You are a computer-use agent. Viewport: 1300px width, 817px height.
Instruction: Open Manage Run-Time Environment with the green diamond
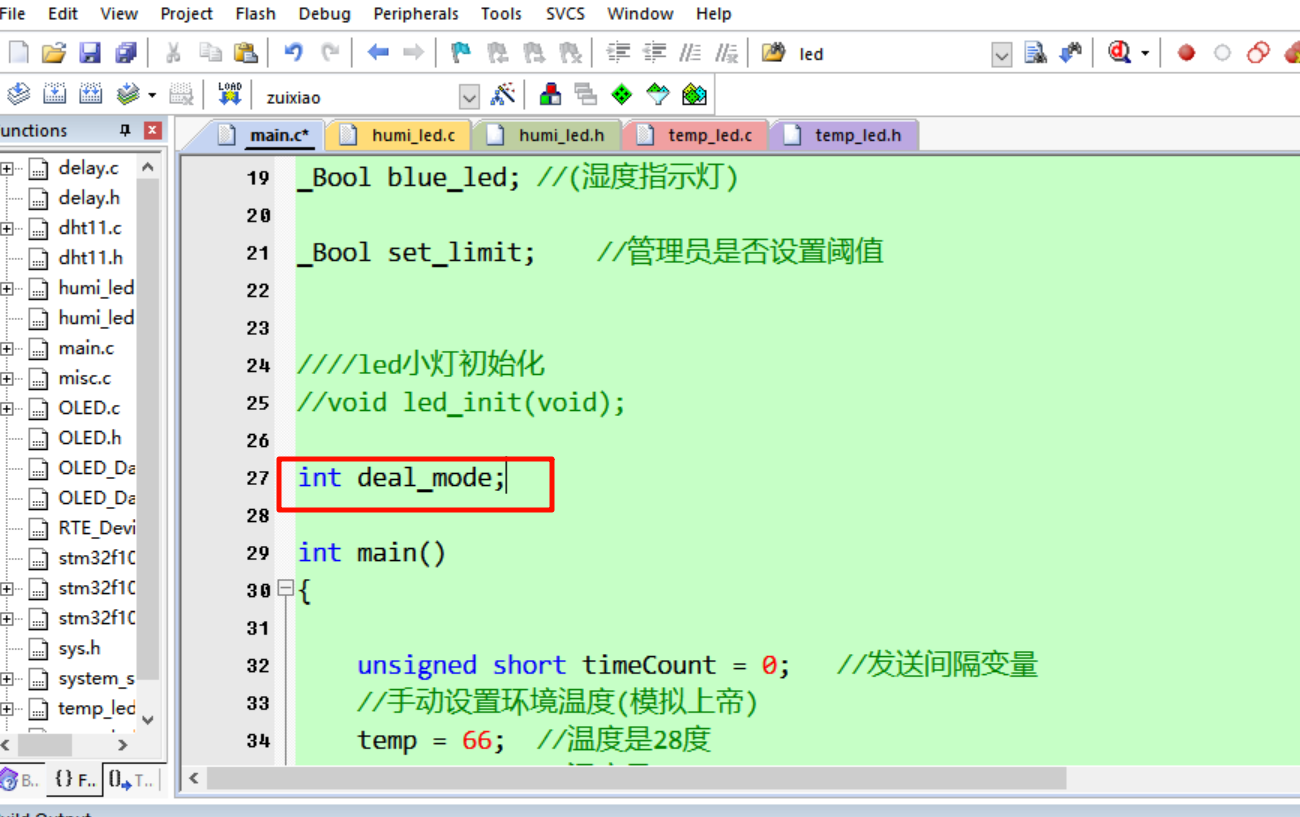pos(622,94)
